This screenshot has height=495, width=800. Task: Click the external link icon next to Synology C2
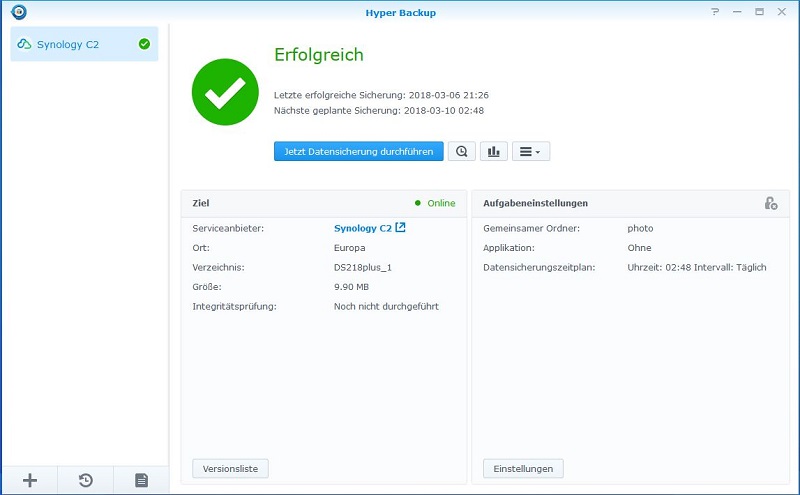pyautogui.click(x=401, y=227)
